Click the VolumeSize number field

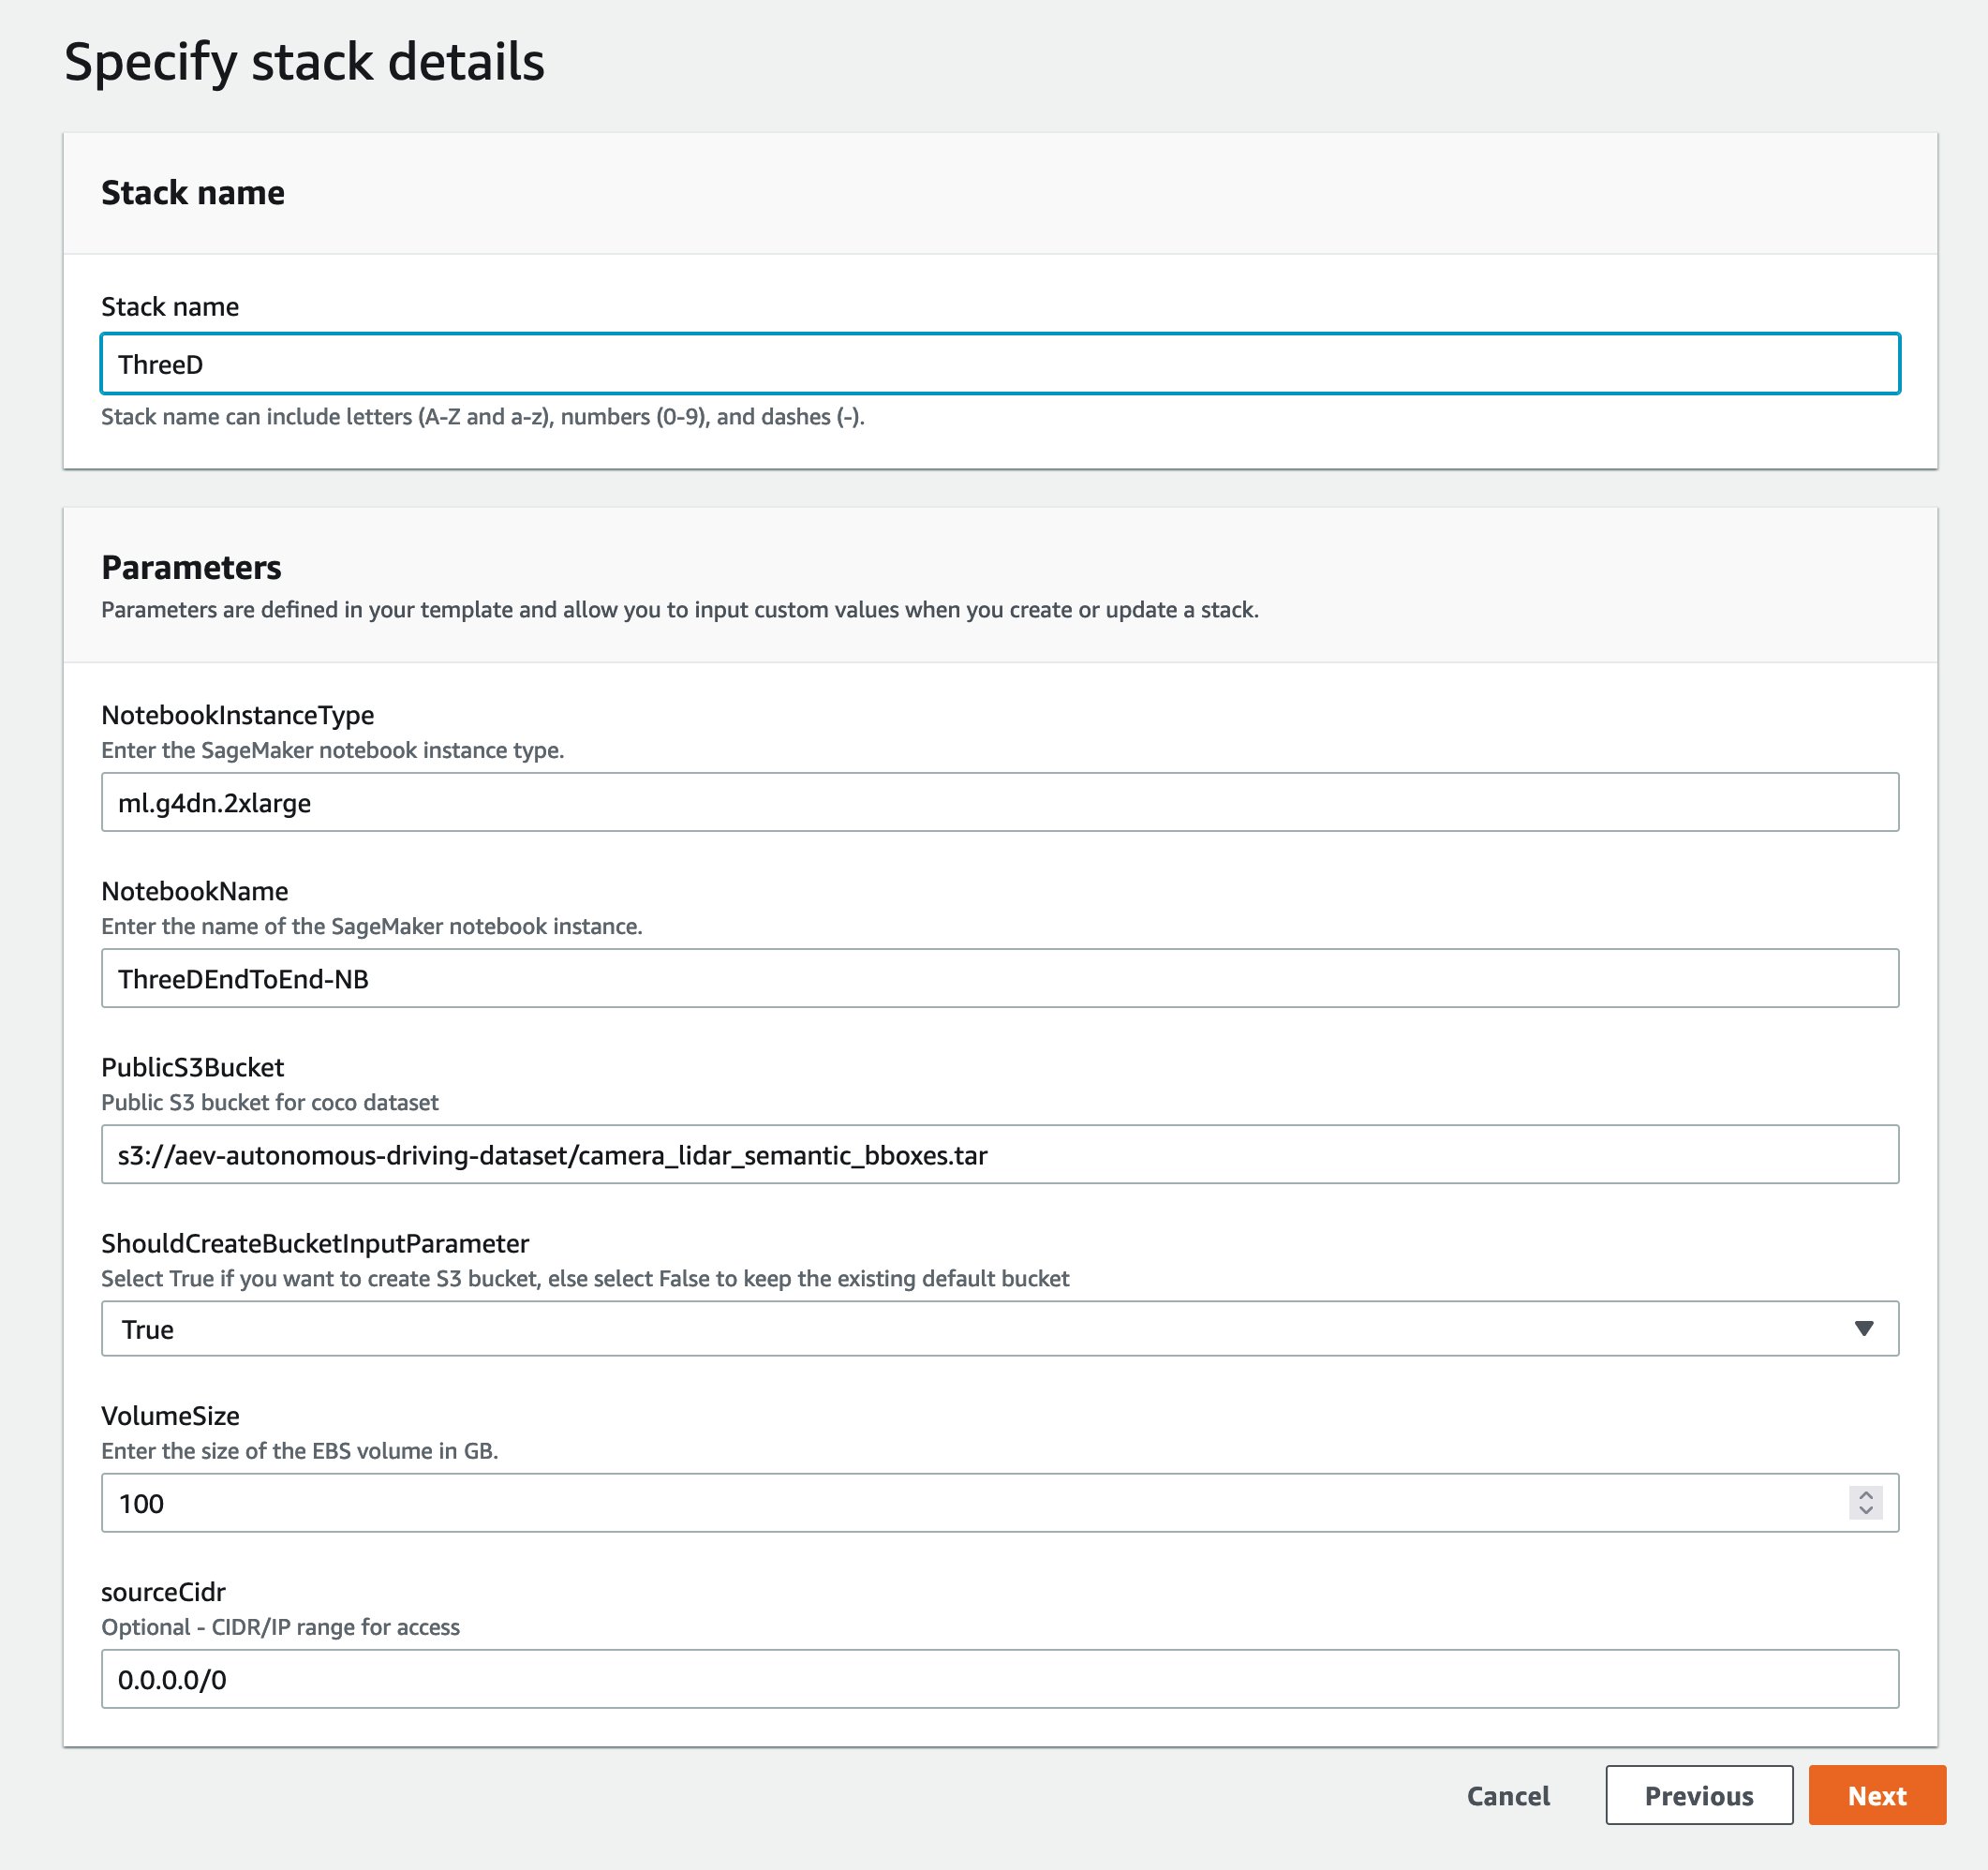(1000, 1503)
